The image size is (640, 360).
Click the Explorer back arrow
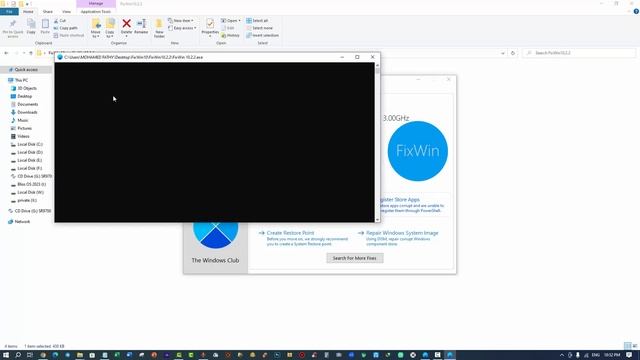click(6, 53)
